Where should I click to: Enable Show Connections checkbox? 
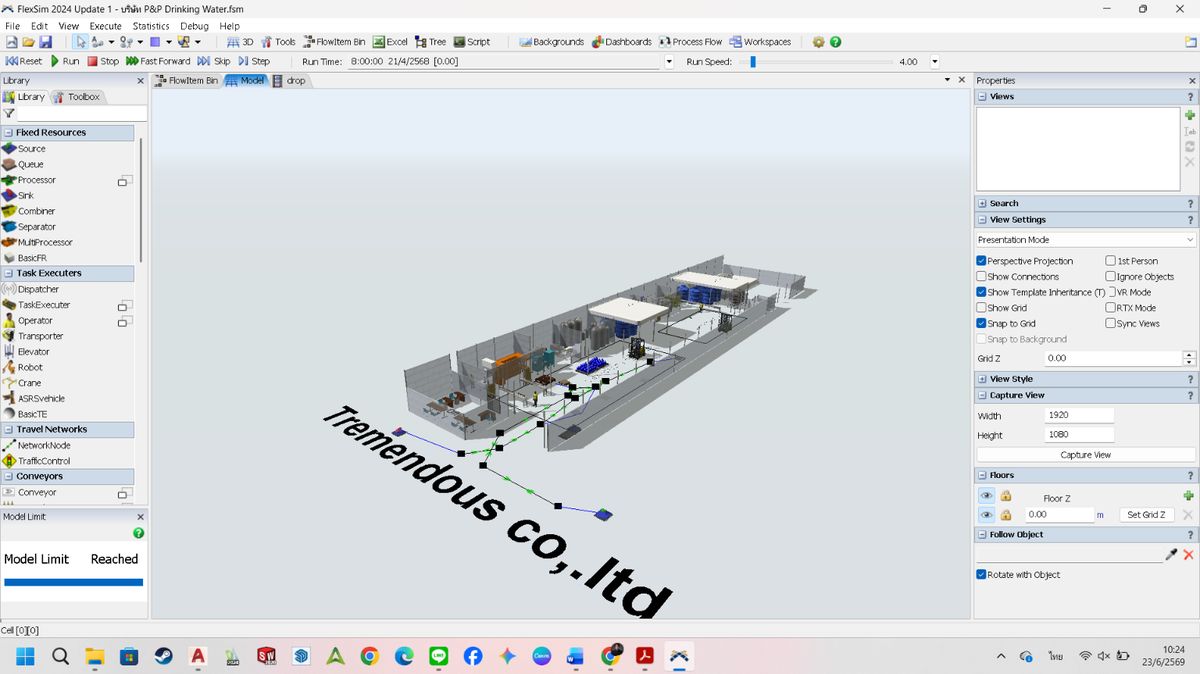point(981,277)
